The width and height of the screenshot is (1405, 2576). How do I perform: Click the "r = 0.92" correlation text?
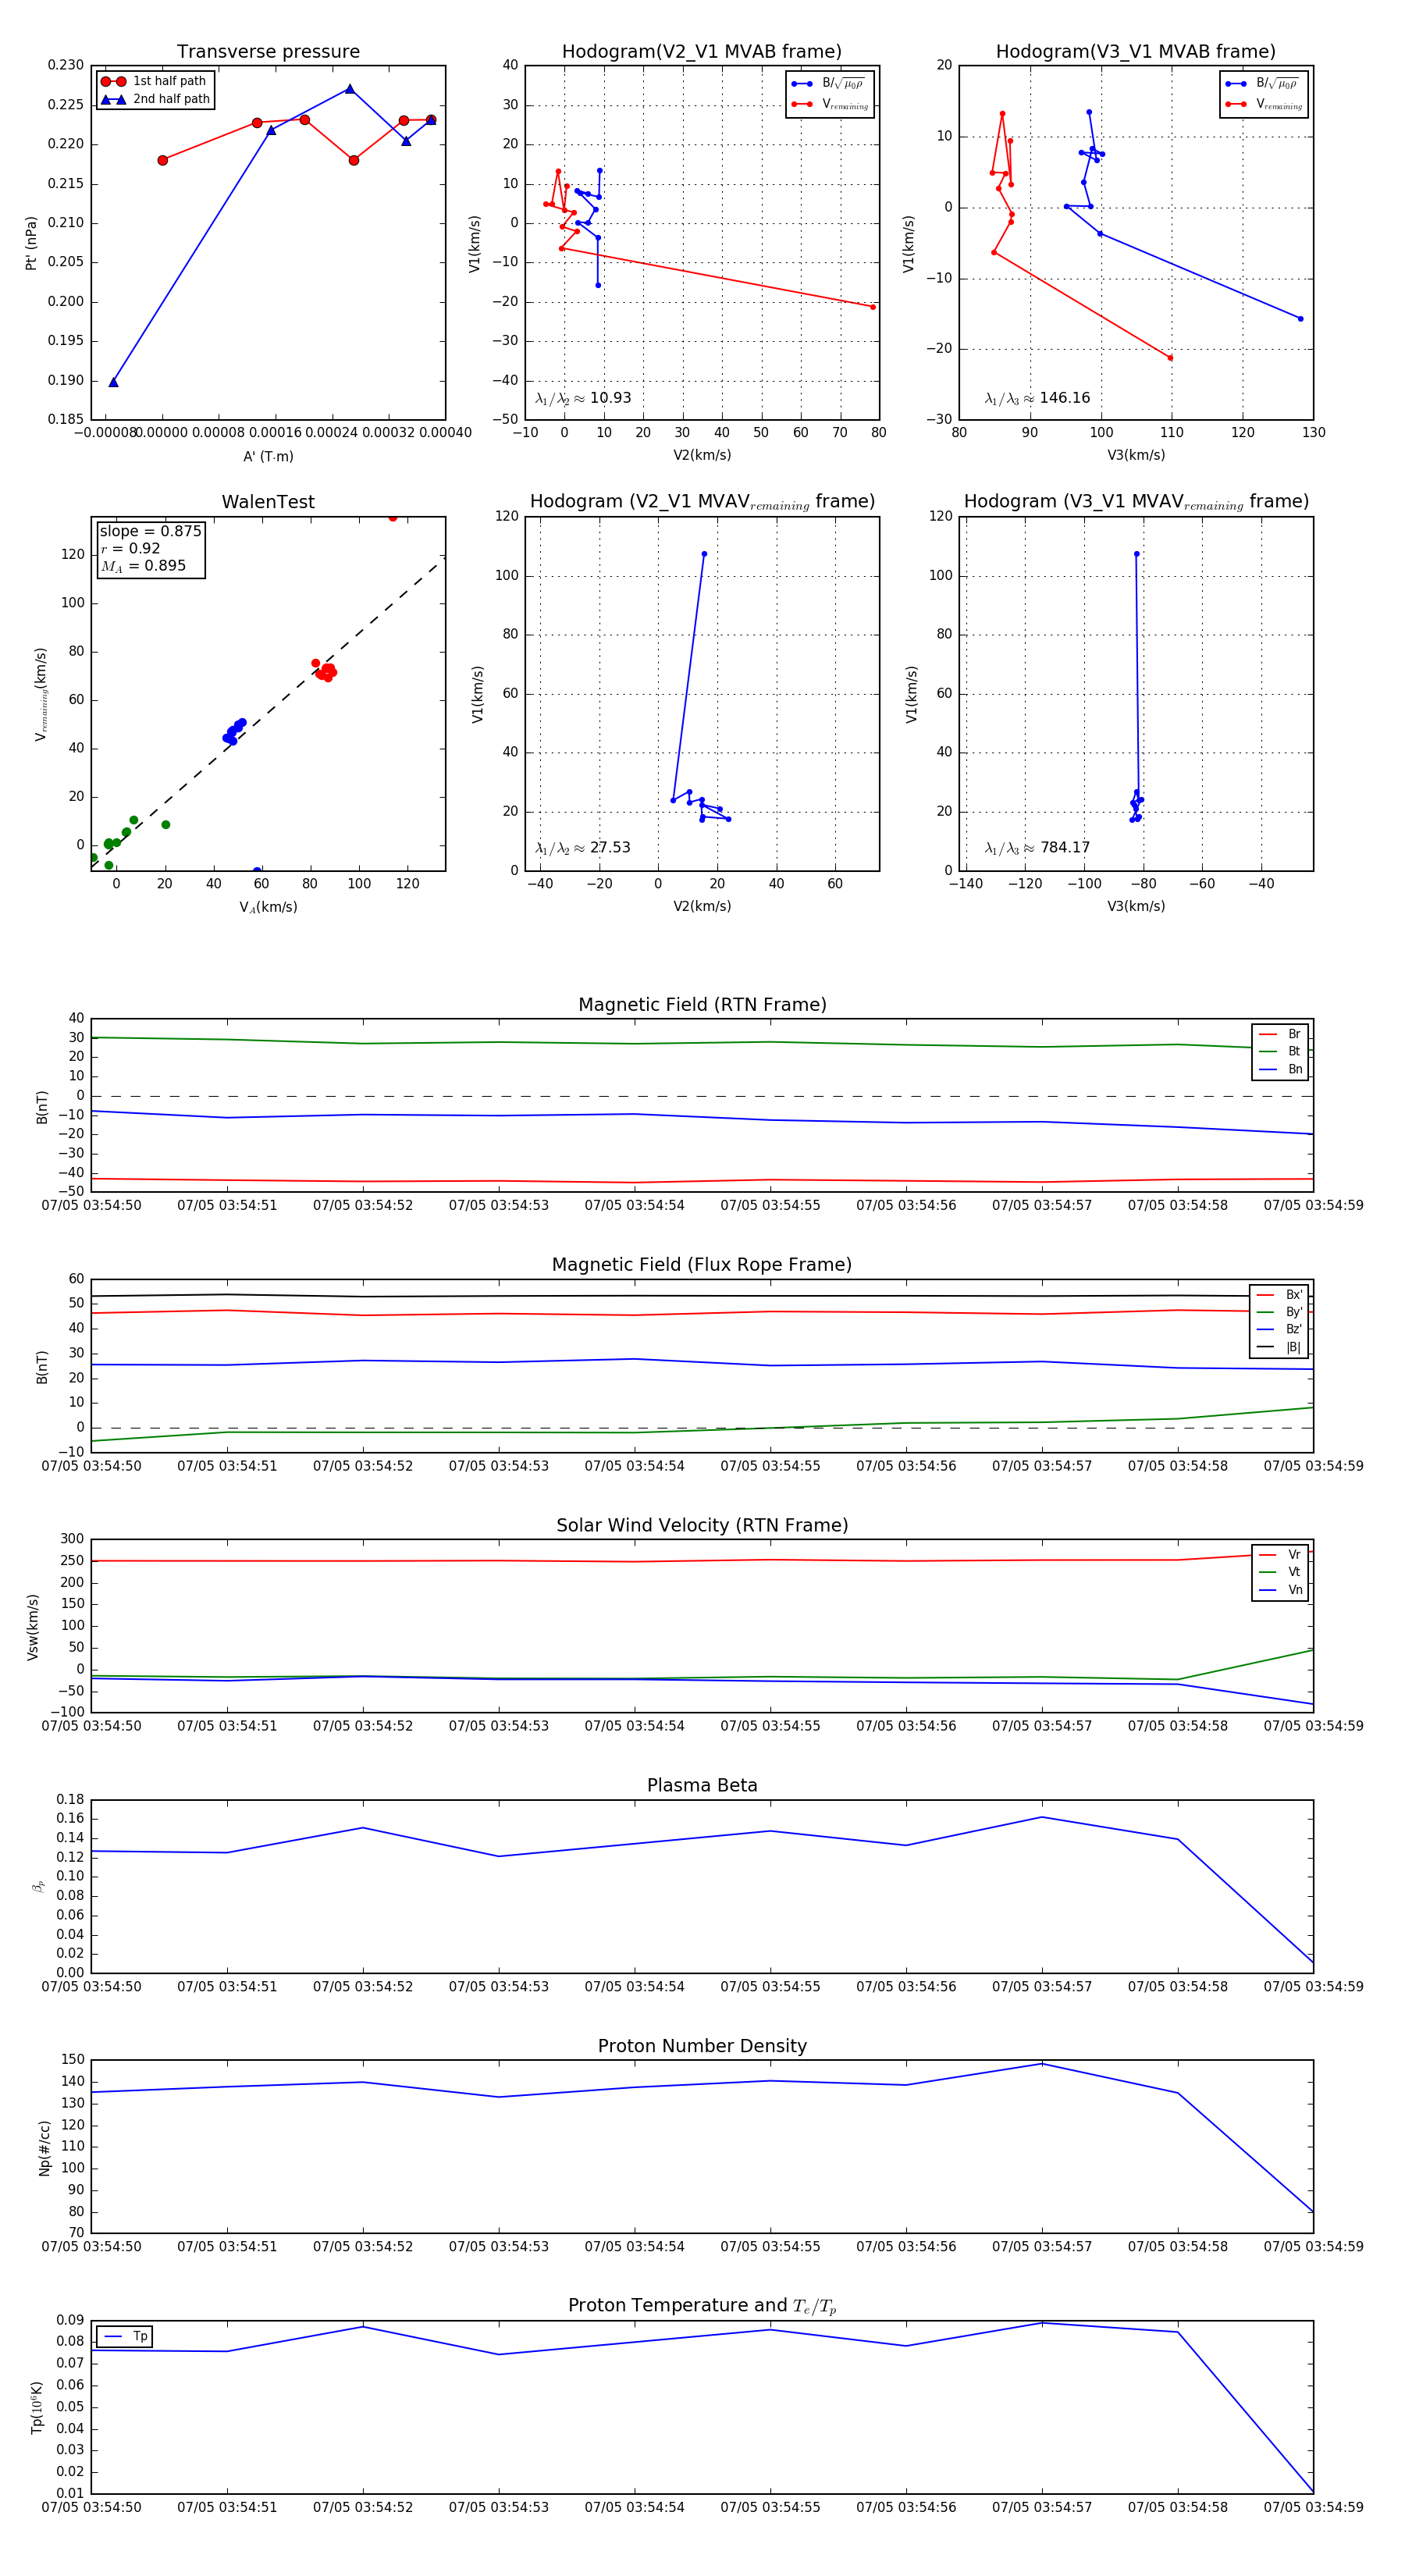point(130,548)
